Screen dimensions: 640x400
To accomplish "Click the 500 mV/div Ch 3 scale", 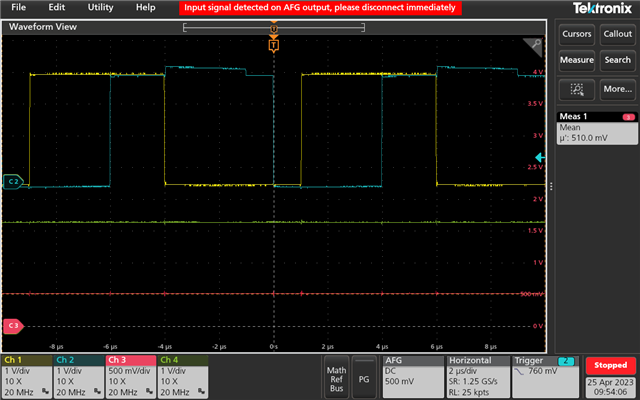I will pos(129,371).
